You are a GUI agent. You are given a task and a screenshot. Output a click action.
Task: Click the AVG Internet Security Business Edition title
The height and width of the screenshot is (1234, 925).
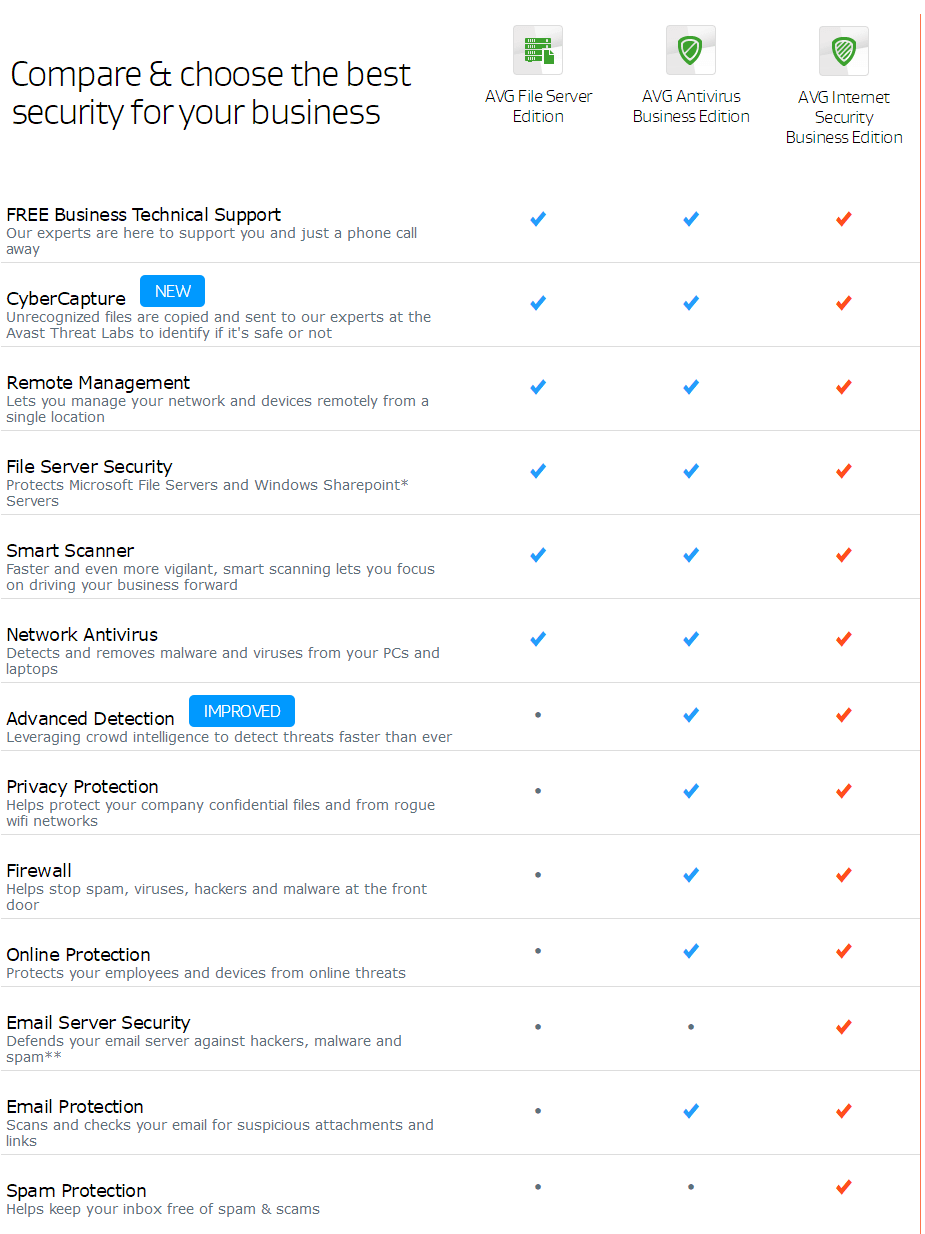[844, 117]
